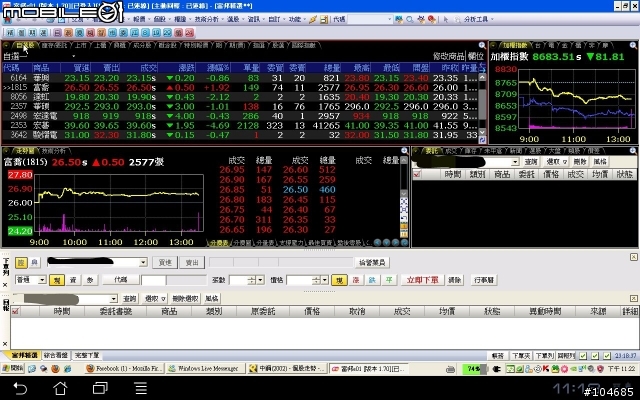Click the 買進 buy button
The image size is (640, 400).
[165, 262]
